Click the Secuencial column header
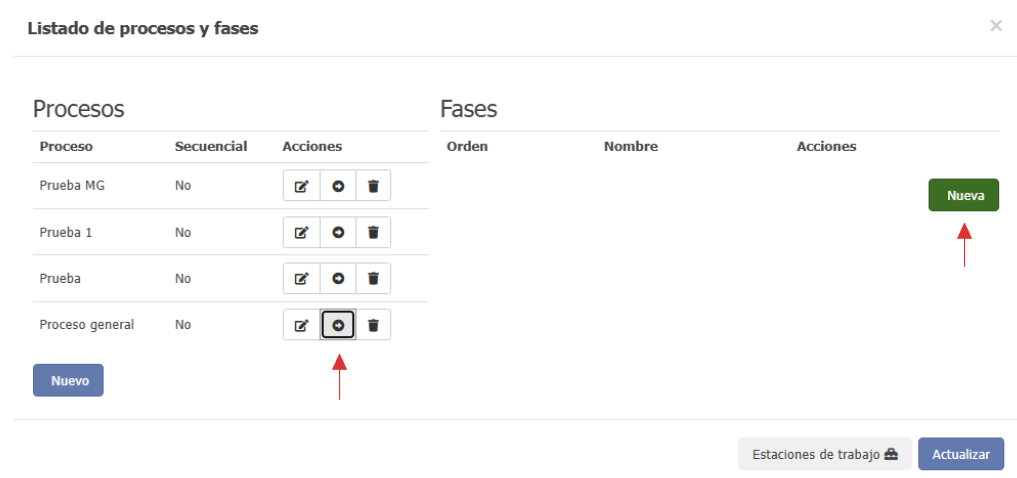This screenshot has height=478, width=1017. (x=211, y=147)
